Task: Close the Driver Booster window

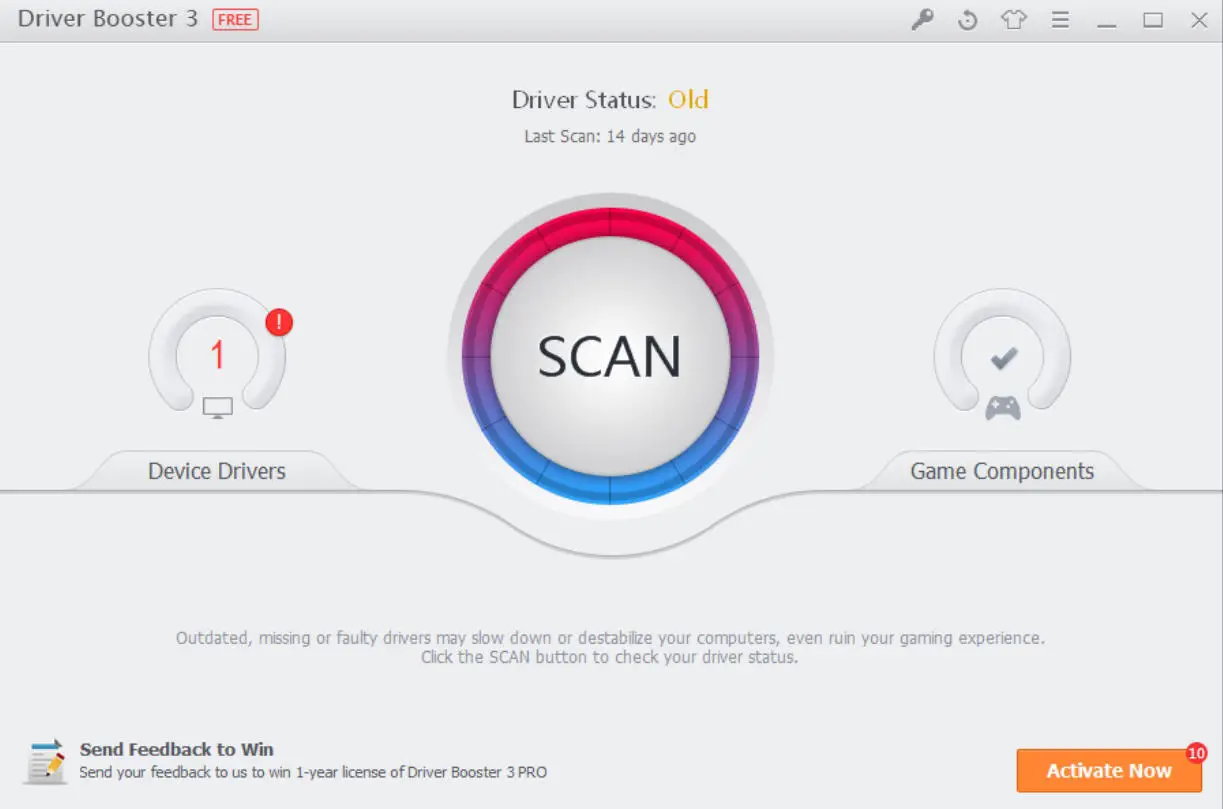Action: pyautogui.click(x=1199, y=20)
